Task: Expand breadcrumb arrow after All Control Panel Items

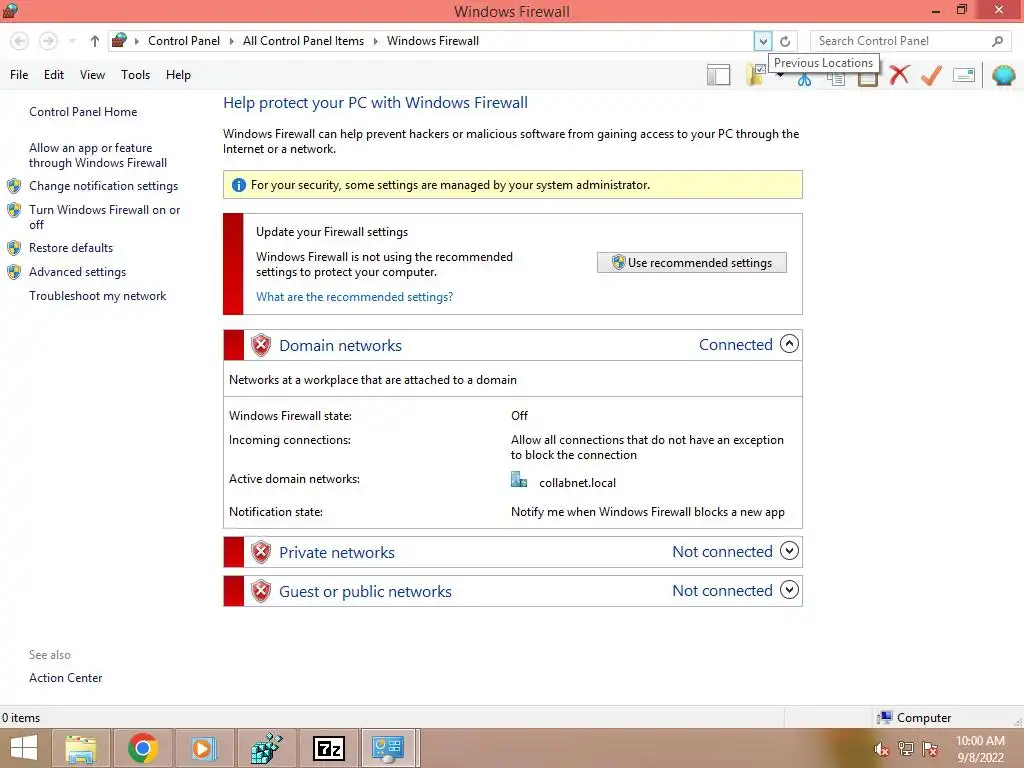Action: click(x=376, y=41)
